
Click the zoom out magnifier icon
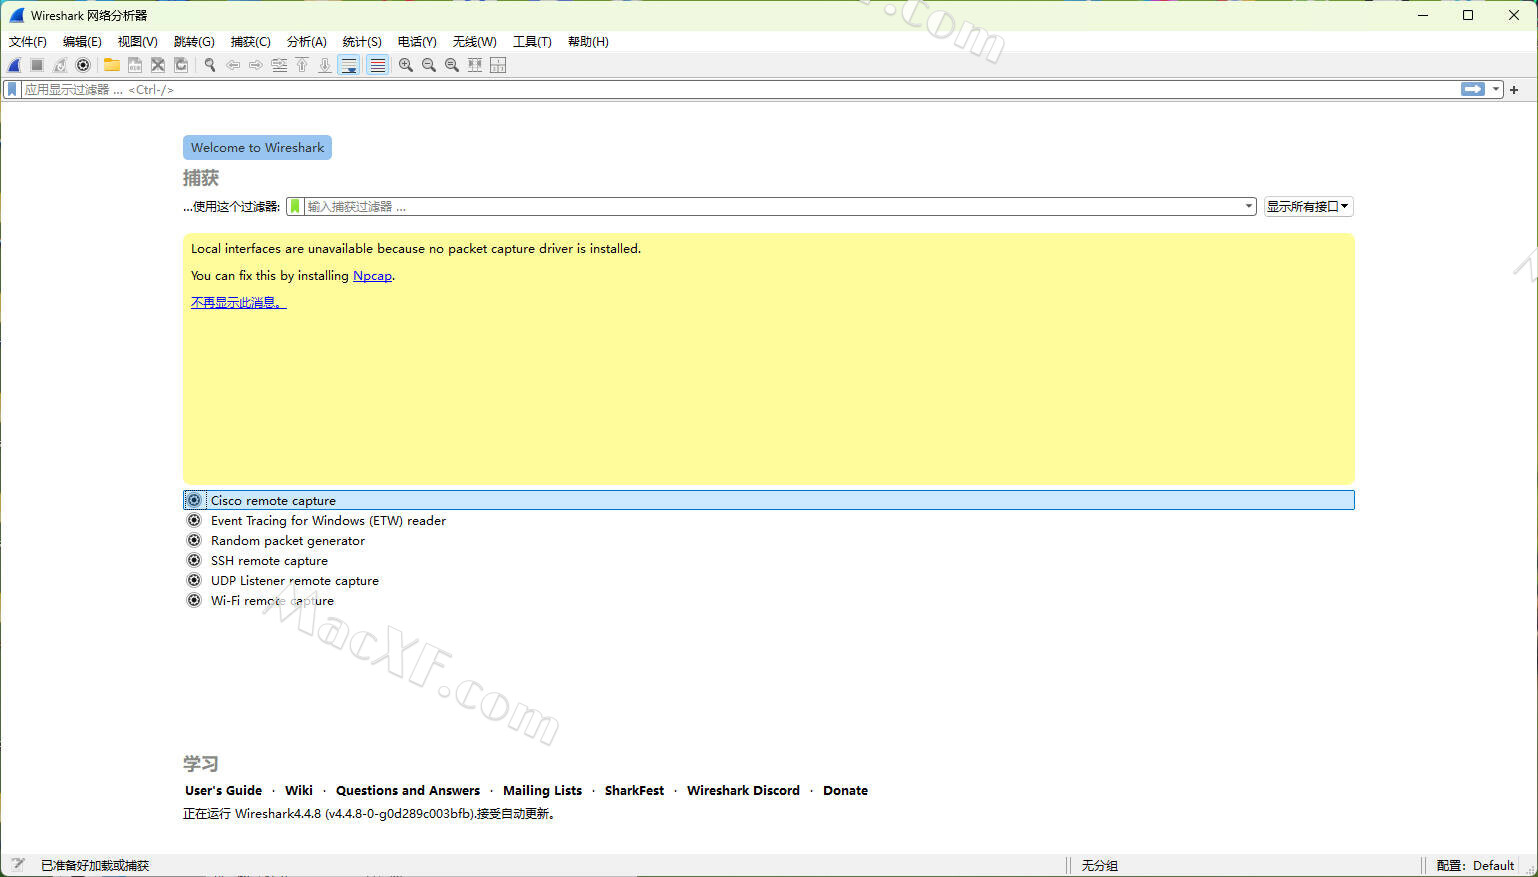[x=429, y=65]
